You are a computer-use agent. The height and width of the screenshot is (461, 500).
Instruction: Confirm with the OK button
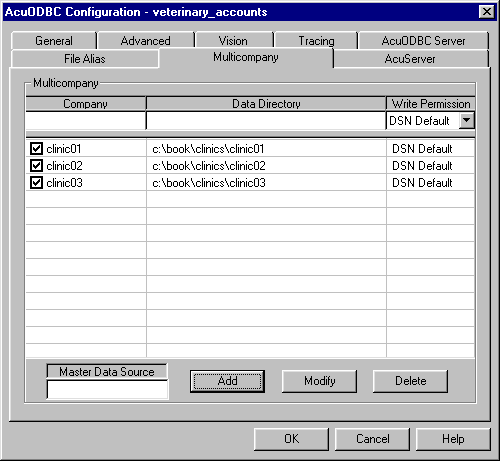coord(291,439)
